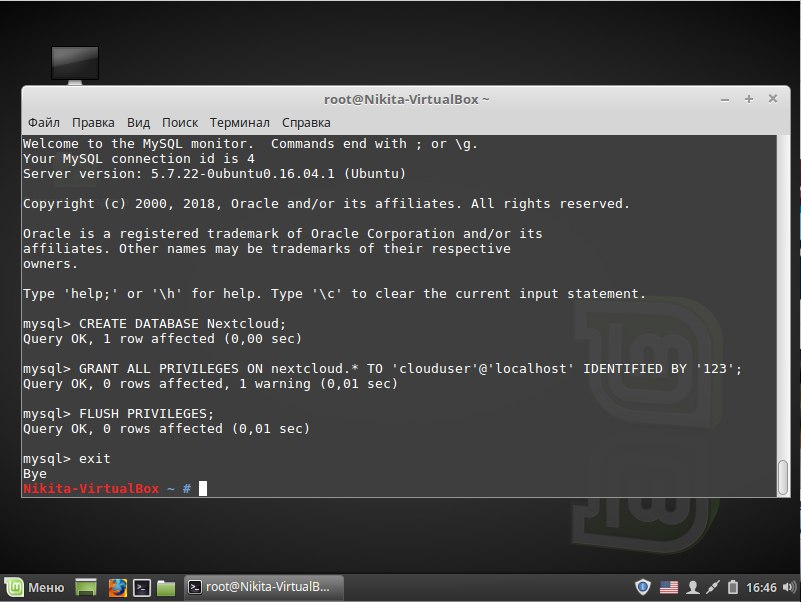Viewport: 801px width, 602px height.
Task: Click the terminal title root@Nikita-VirtualBox
Action: (407, 99)
